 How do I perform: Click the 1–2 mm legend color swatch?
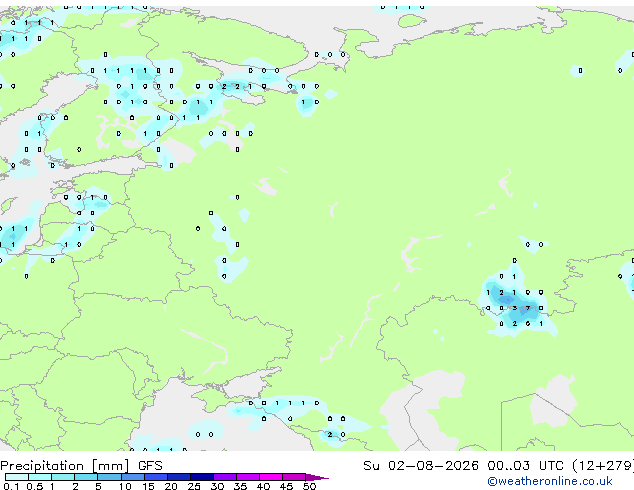63,477
